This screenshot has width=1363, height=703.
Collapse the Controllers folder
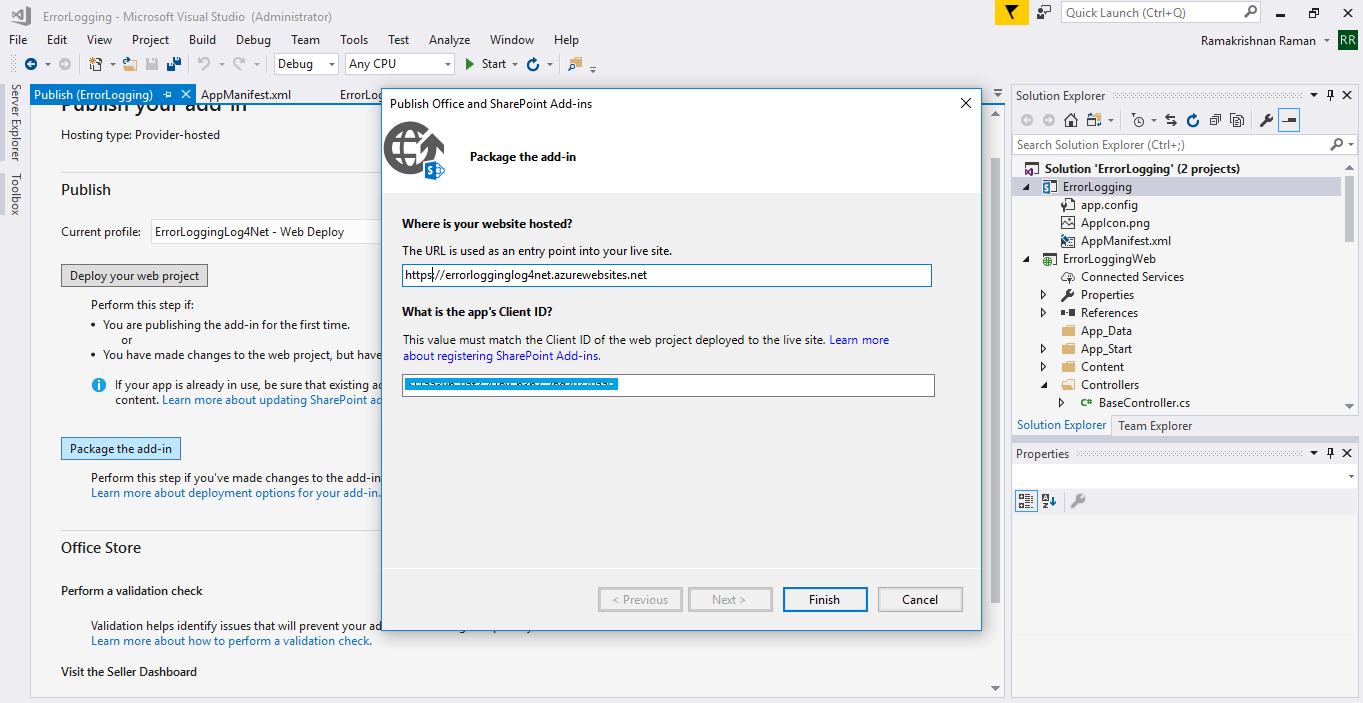pos(1044,385)
